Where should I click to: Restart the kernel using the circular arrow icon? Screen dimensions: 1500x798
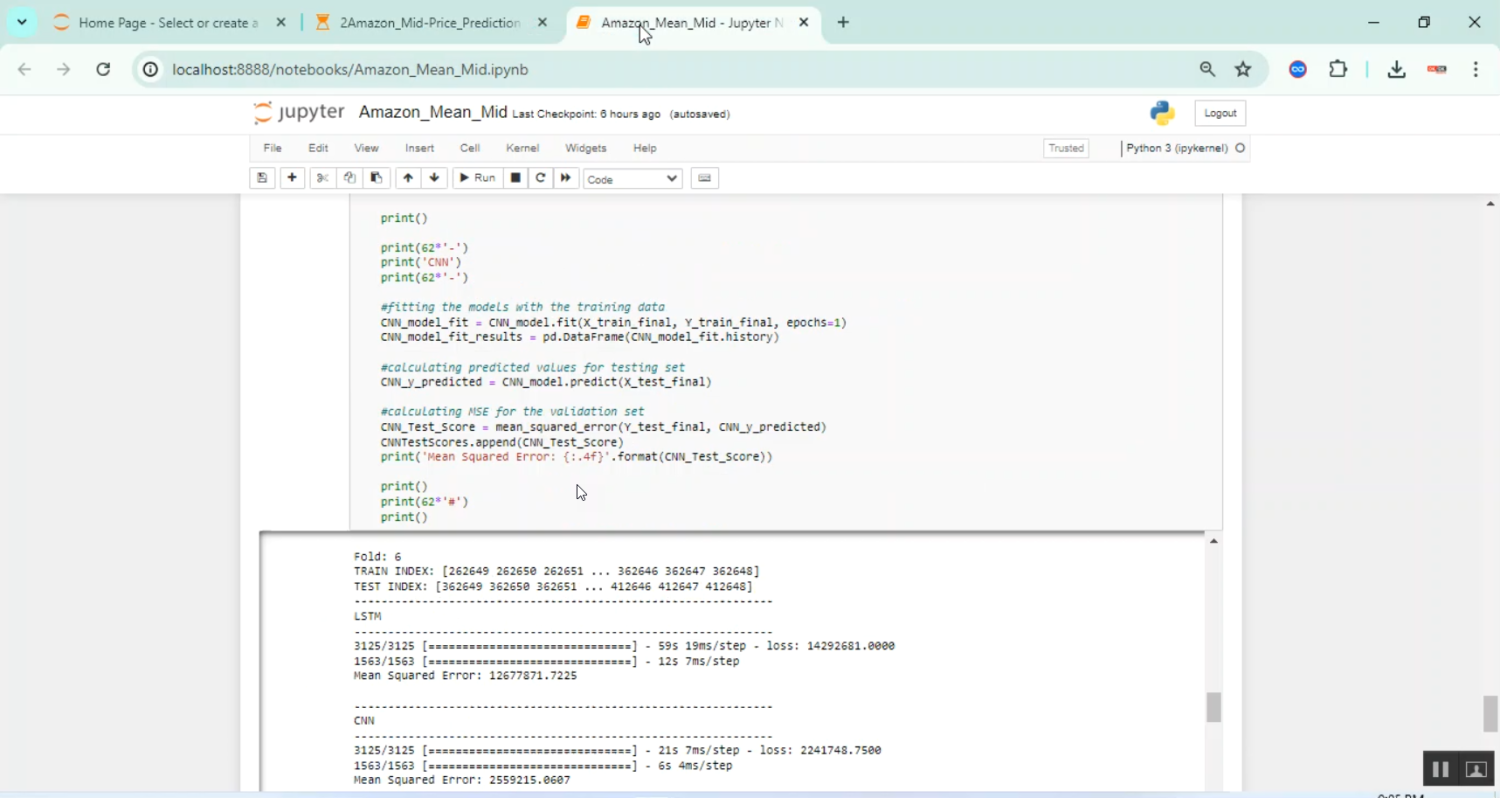(x=541, y=178)
